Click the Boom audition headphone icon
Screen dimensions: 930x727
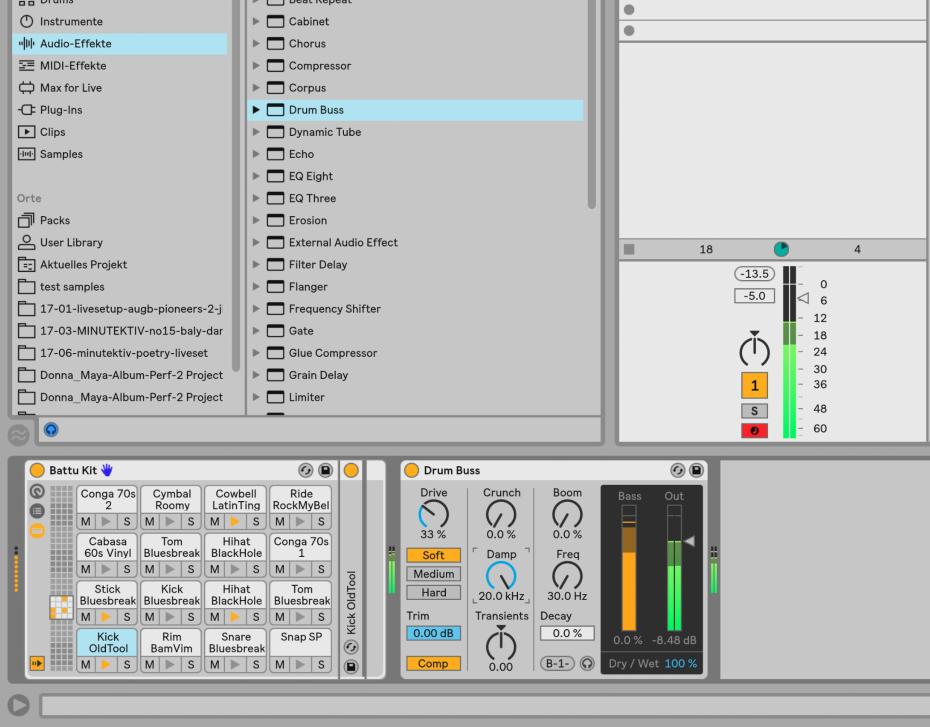(x=587, y=663)
